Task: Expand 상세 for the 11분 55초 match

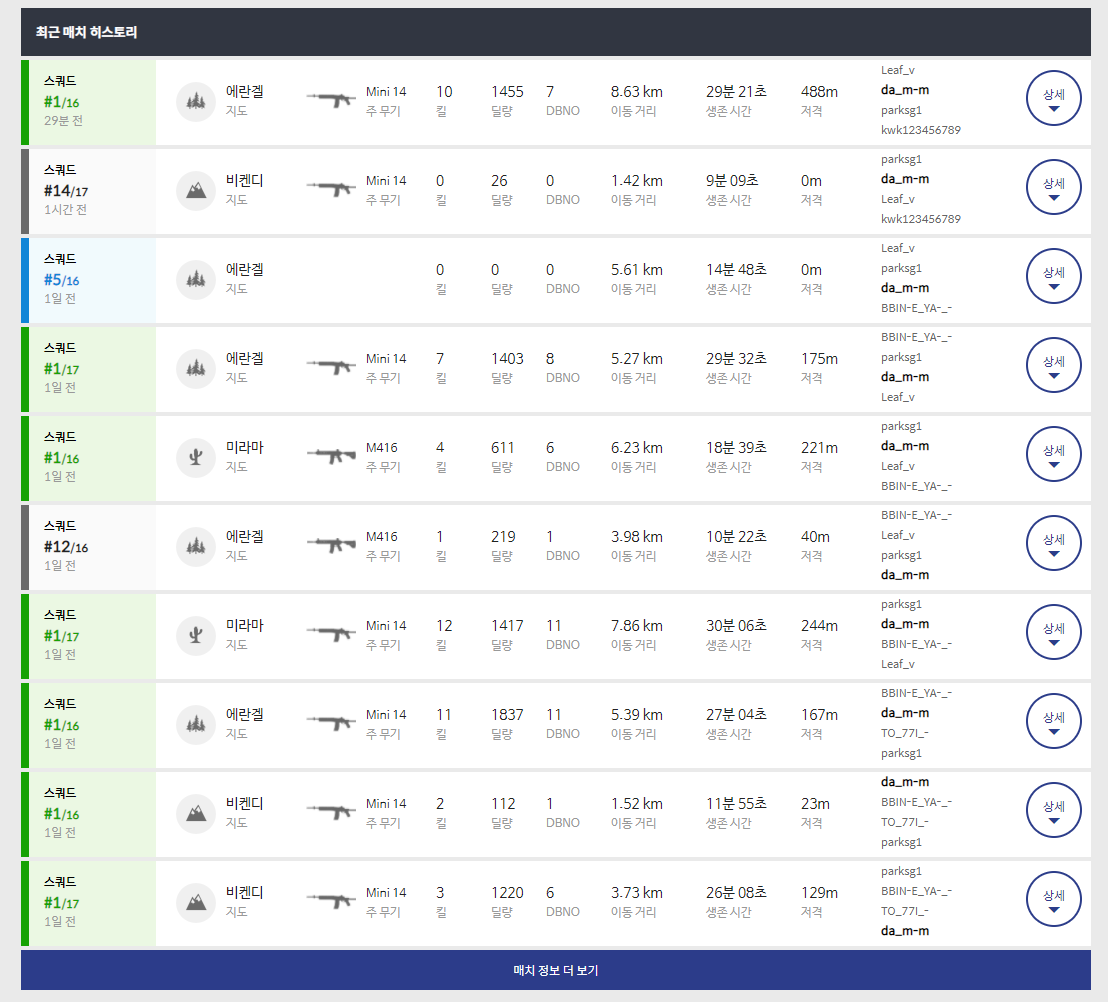Action: click(1054, 813)
